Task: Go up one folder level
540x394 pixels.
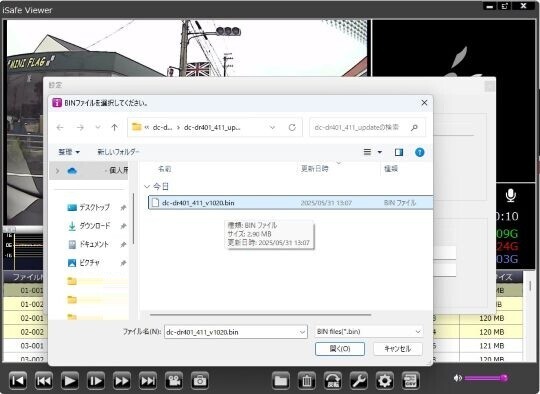Action: point(114,127)
